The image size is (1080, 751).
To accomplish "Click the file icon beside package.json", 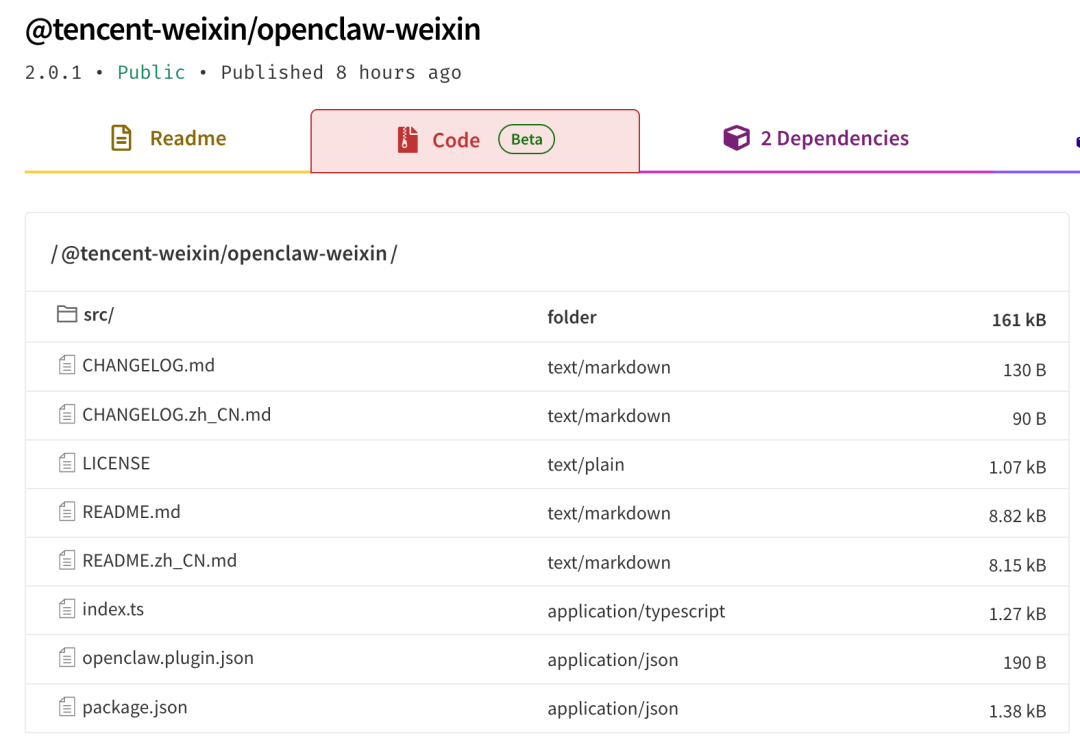I will pos(67,707).
